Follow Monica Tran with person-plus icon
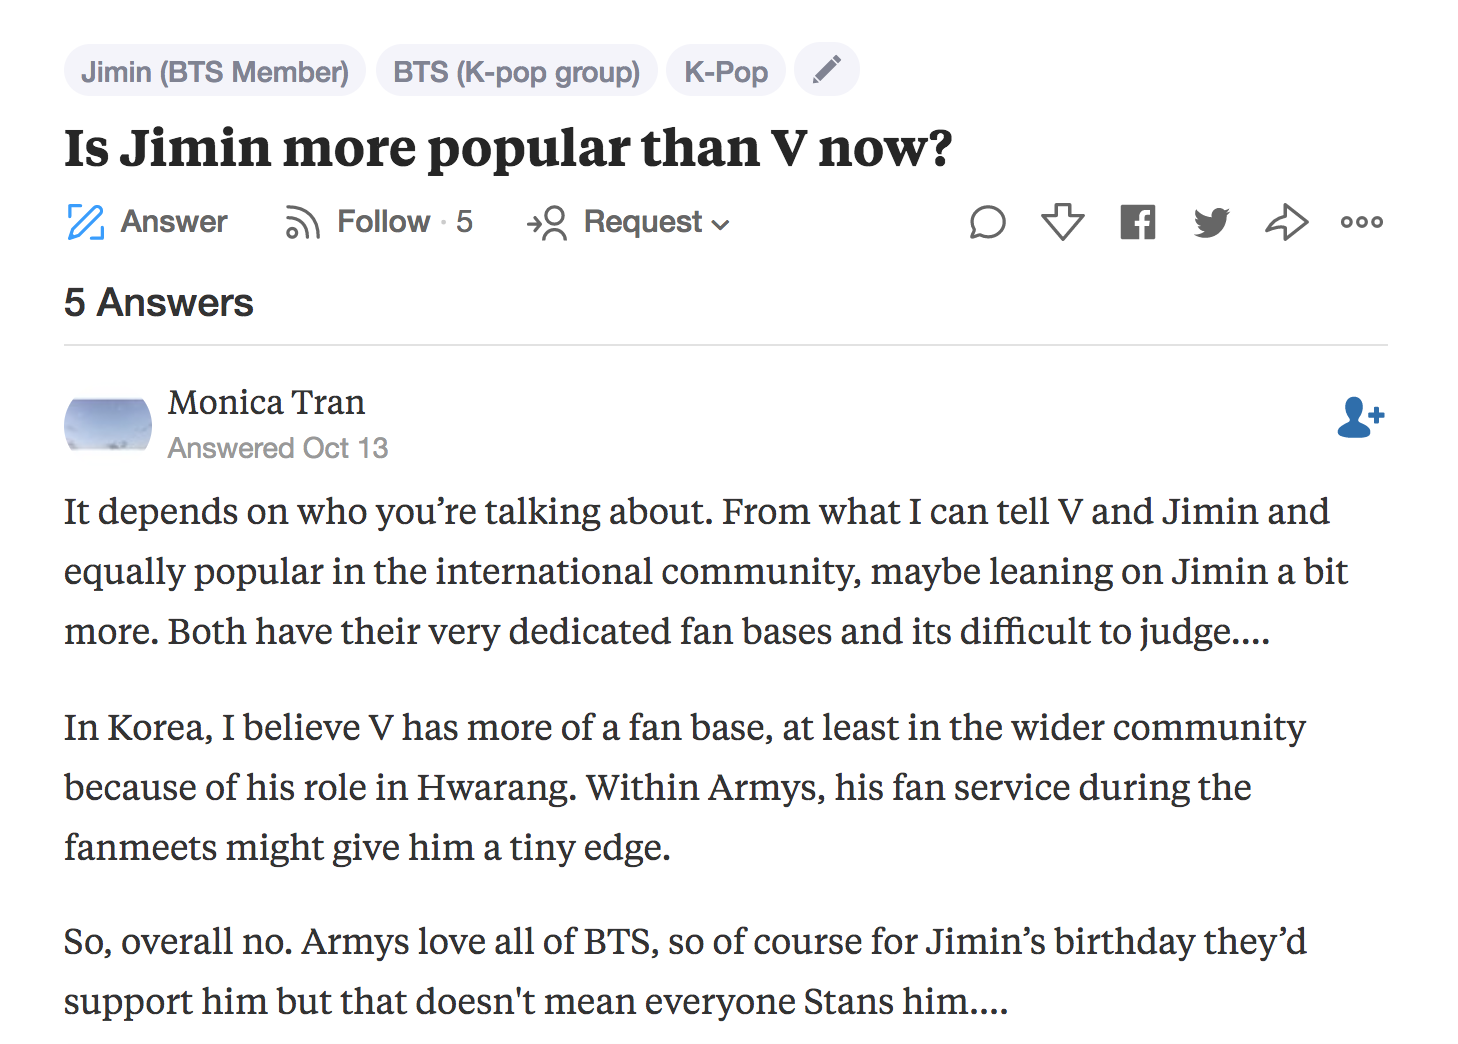1458x1044 pixels. (x=1360, y=418)
